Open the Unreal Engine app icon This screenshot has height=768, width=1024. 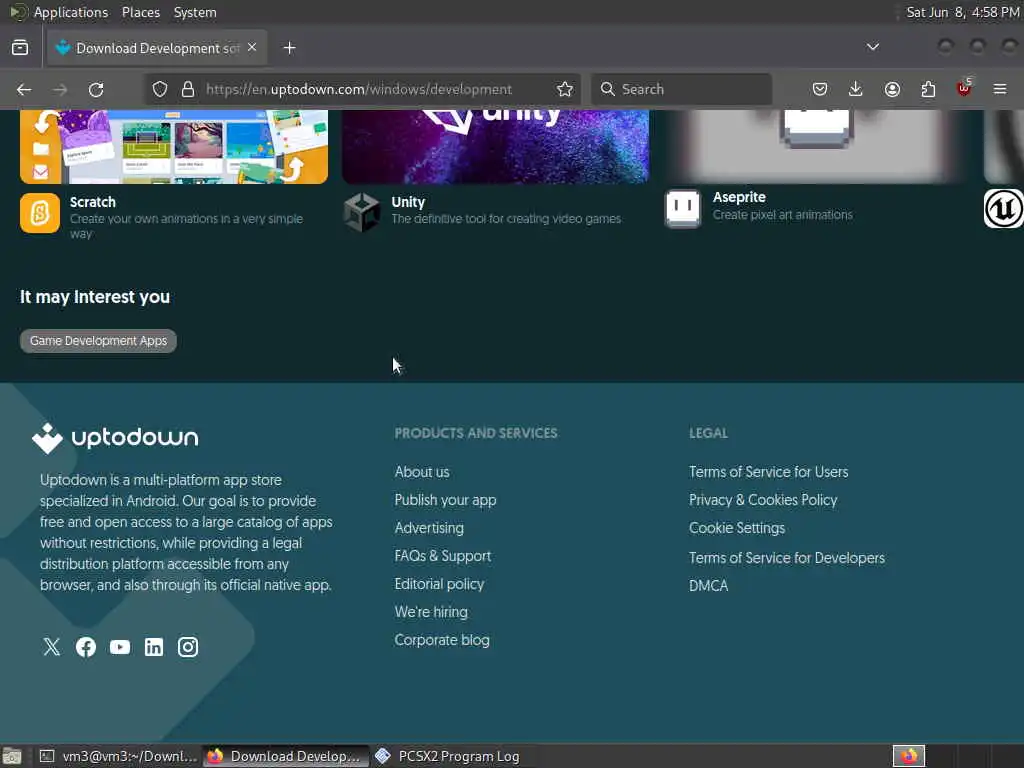1004,208
